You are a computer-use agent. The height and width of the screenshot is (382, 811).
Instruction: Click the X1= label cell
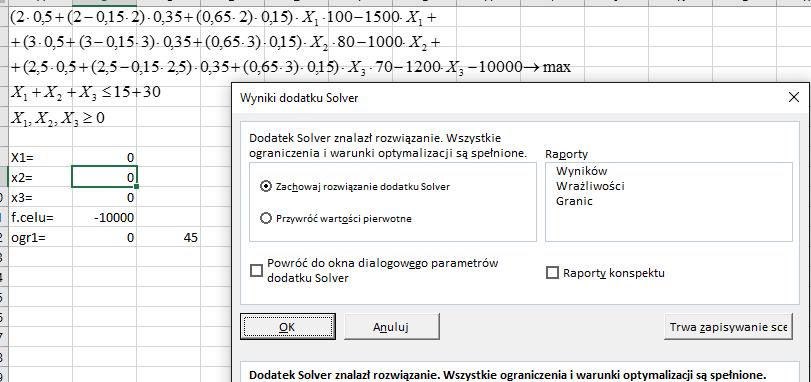(x=40, y=157)
